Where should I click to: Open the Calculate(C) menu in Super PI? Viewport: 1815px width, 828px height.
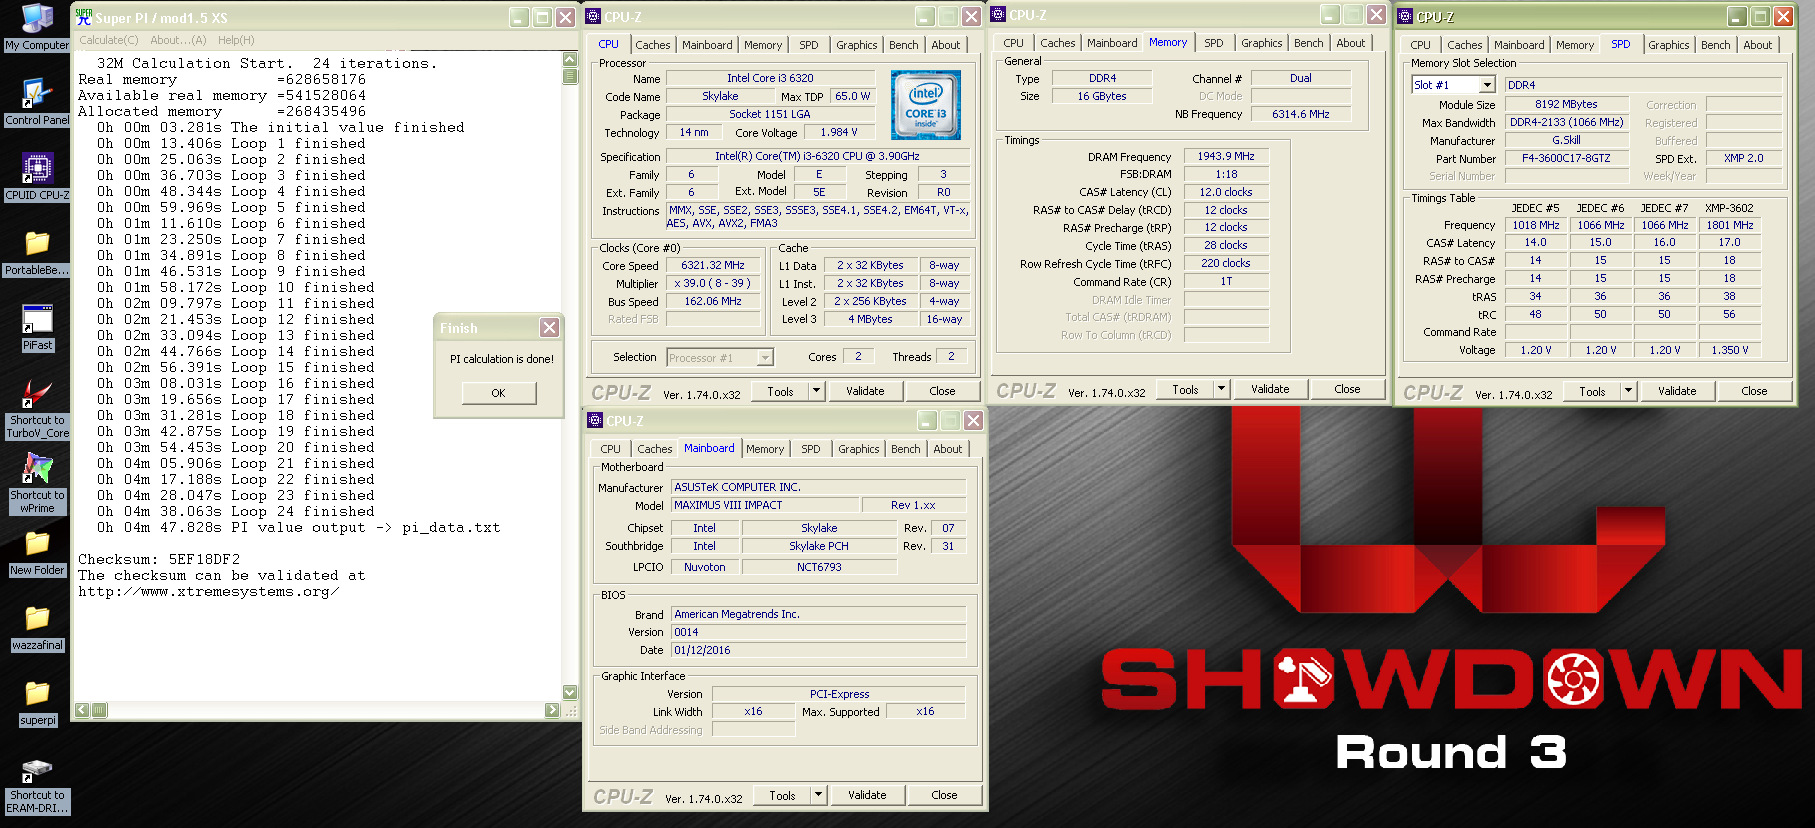[x=109, y=40]
